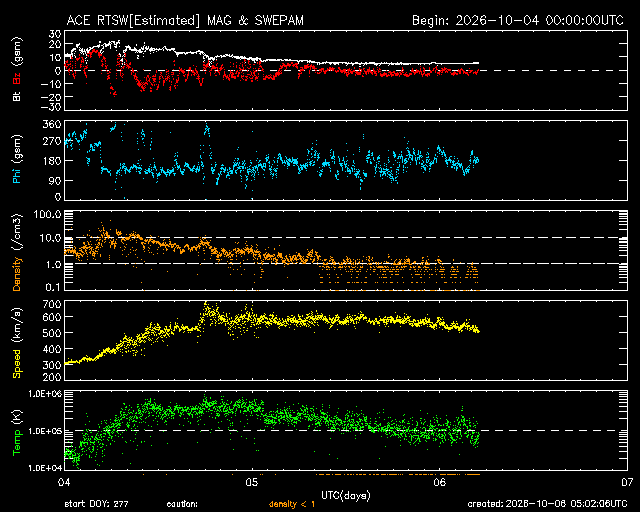Click the Begin: 2026-10-04 00:00:00UTC timestamp

[x=518, y=20]
